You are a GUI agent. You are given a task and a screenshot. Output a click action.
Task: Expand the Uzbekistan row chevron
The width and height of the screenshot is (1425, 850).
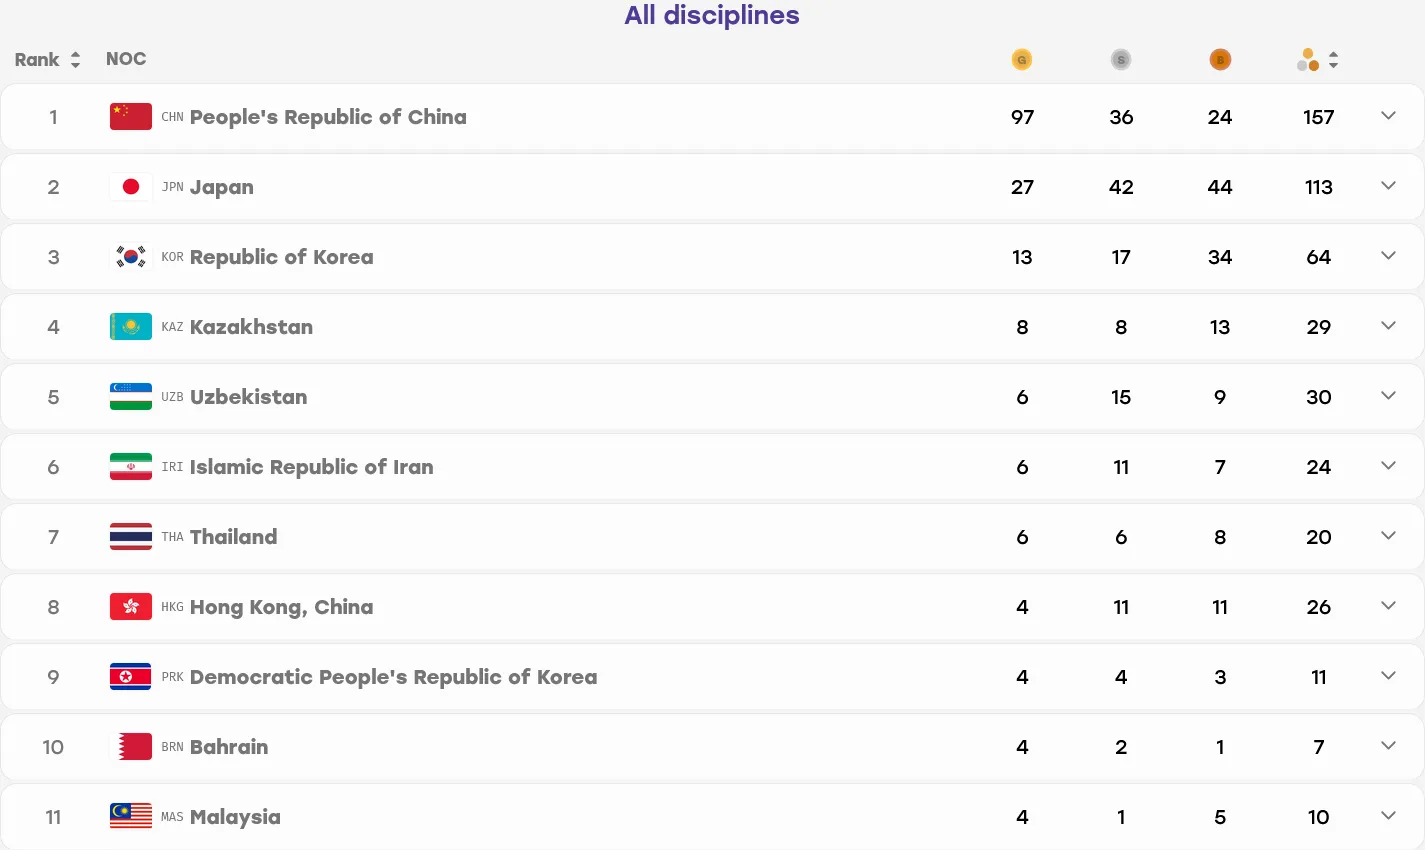(1388, 396)
